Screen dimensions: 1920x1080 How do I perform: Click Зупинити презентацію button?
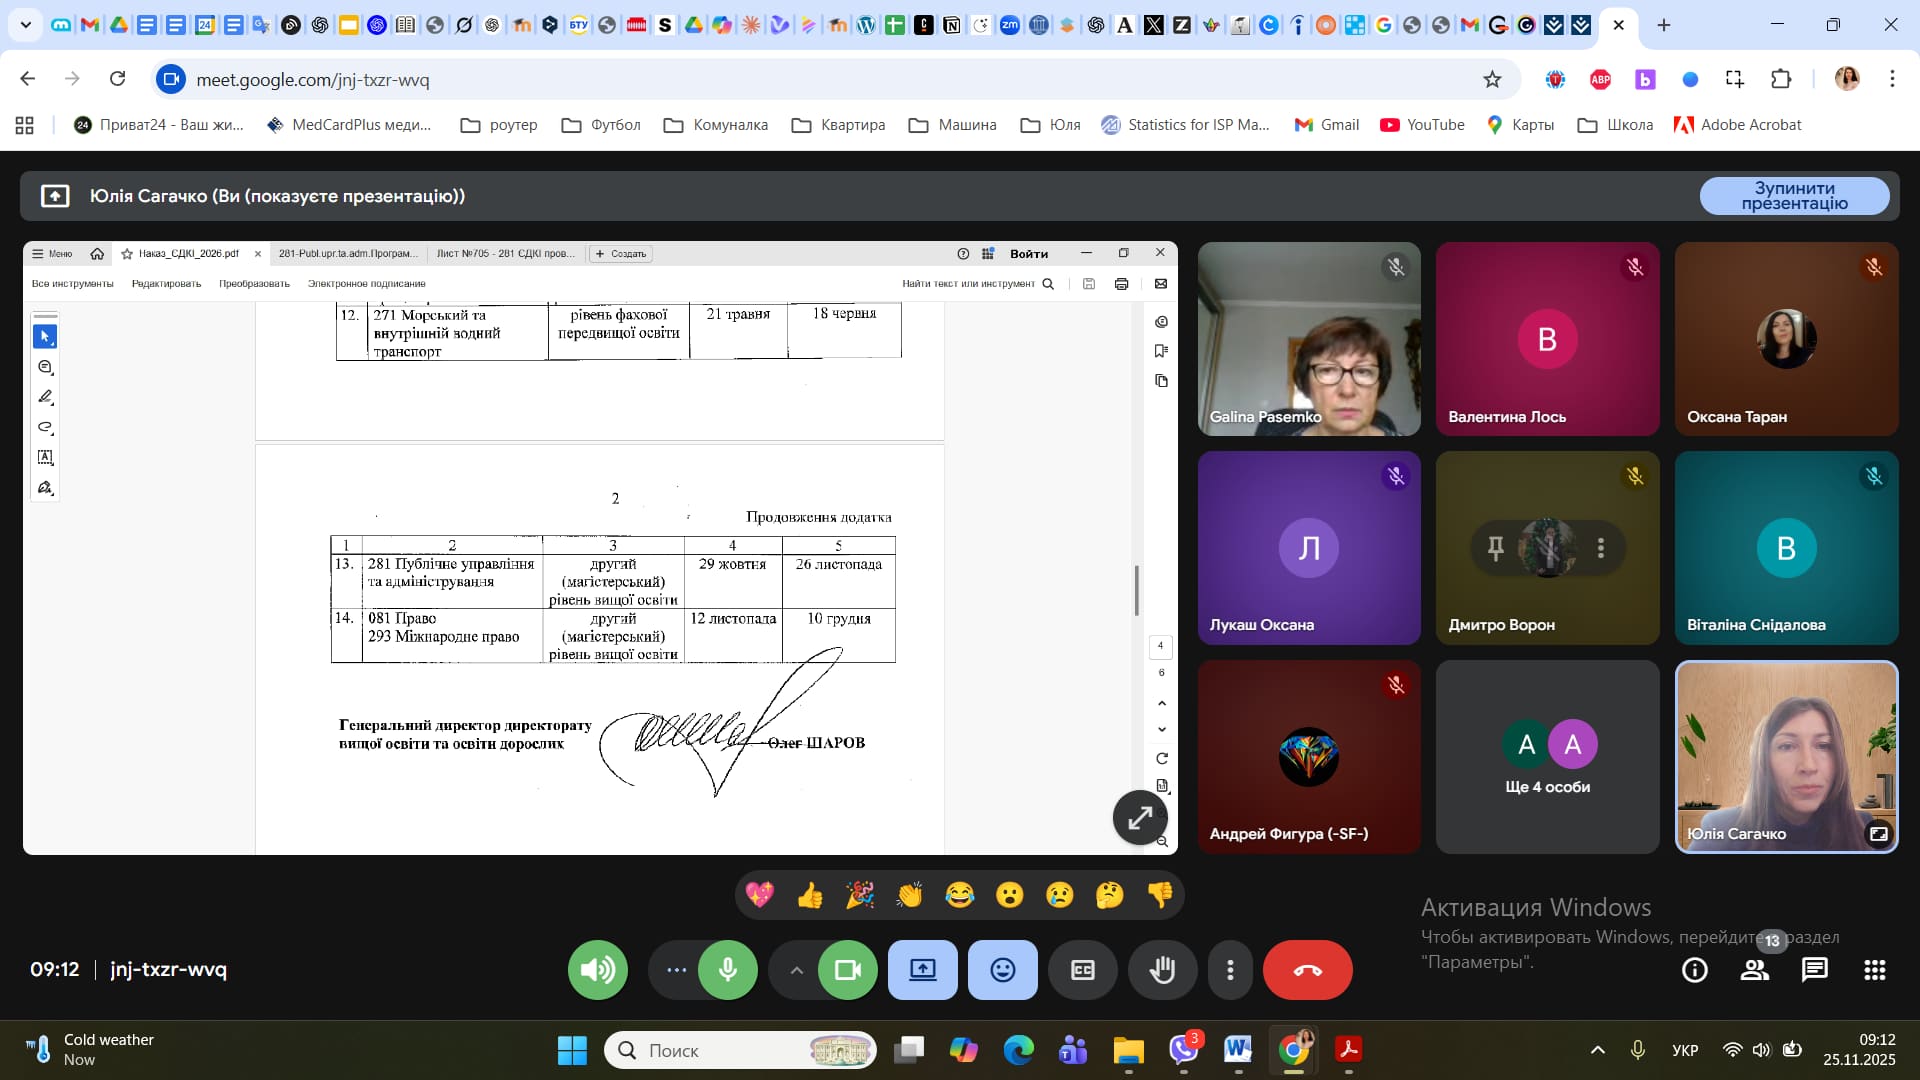click(x=1794, y=195)
